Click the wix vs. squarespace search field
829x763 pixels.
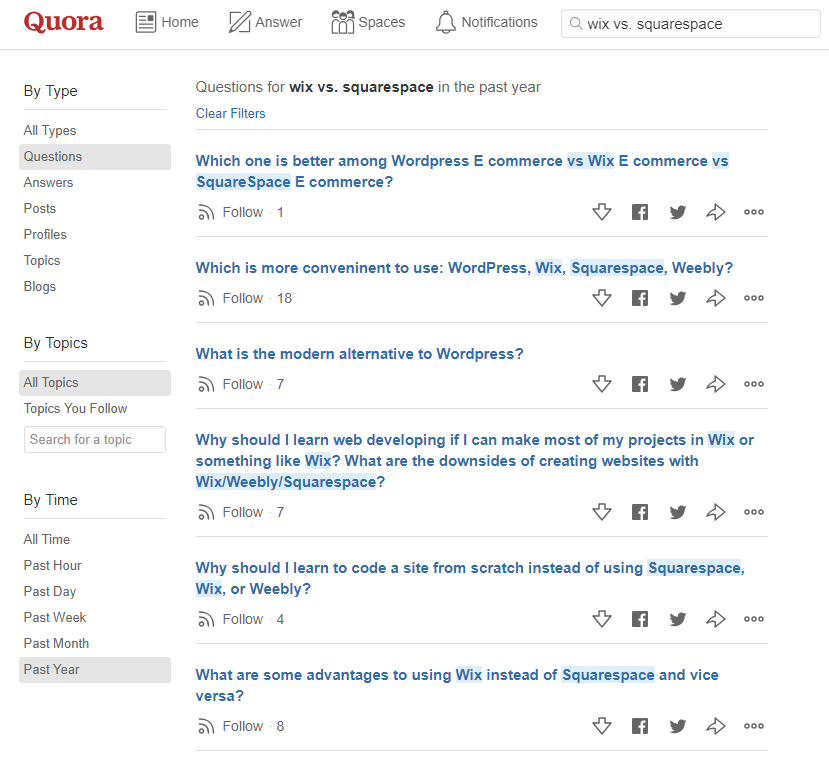click(690, 24)
